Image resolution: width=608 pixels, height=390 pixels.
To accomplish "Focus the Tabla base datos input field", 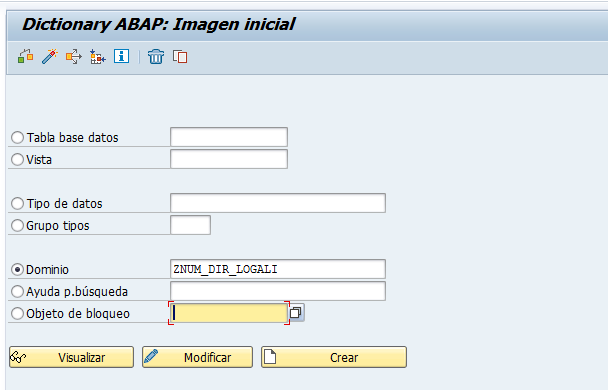I will [x=229, y=137].
